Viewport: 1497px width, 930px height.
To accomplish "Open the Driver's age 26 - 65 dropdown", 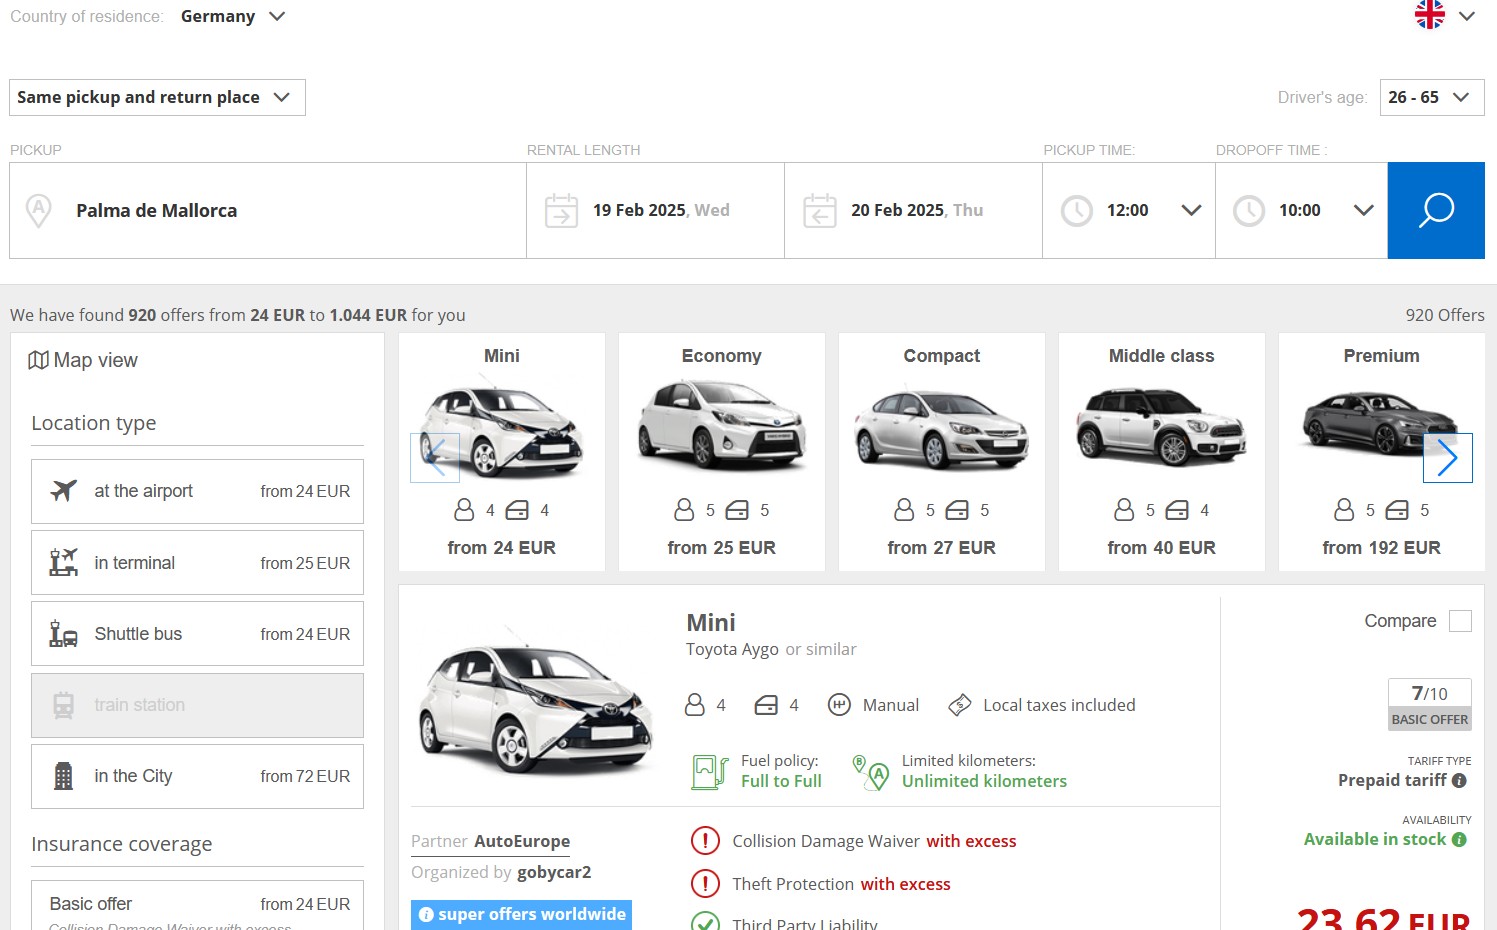I will pos(1431,97).
